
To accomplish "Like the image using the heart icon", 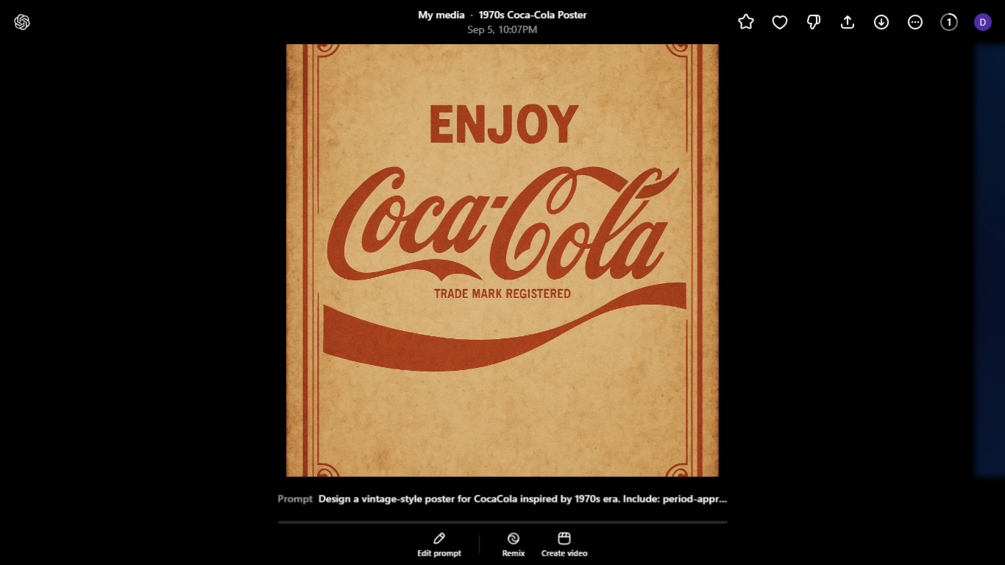I will (x=780, y=22).
